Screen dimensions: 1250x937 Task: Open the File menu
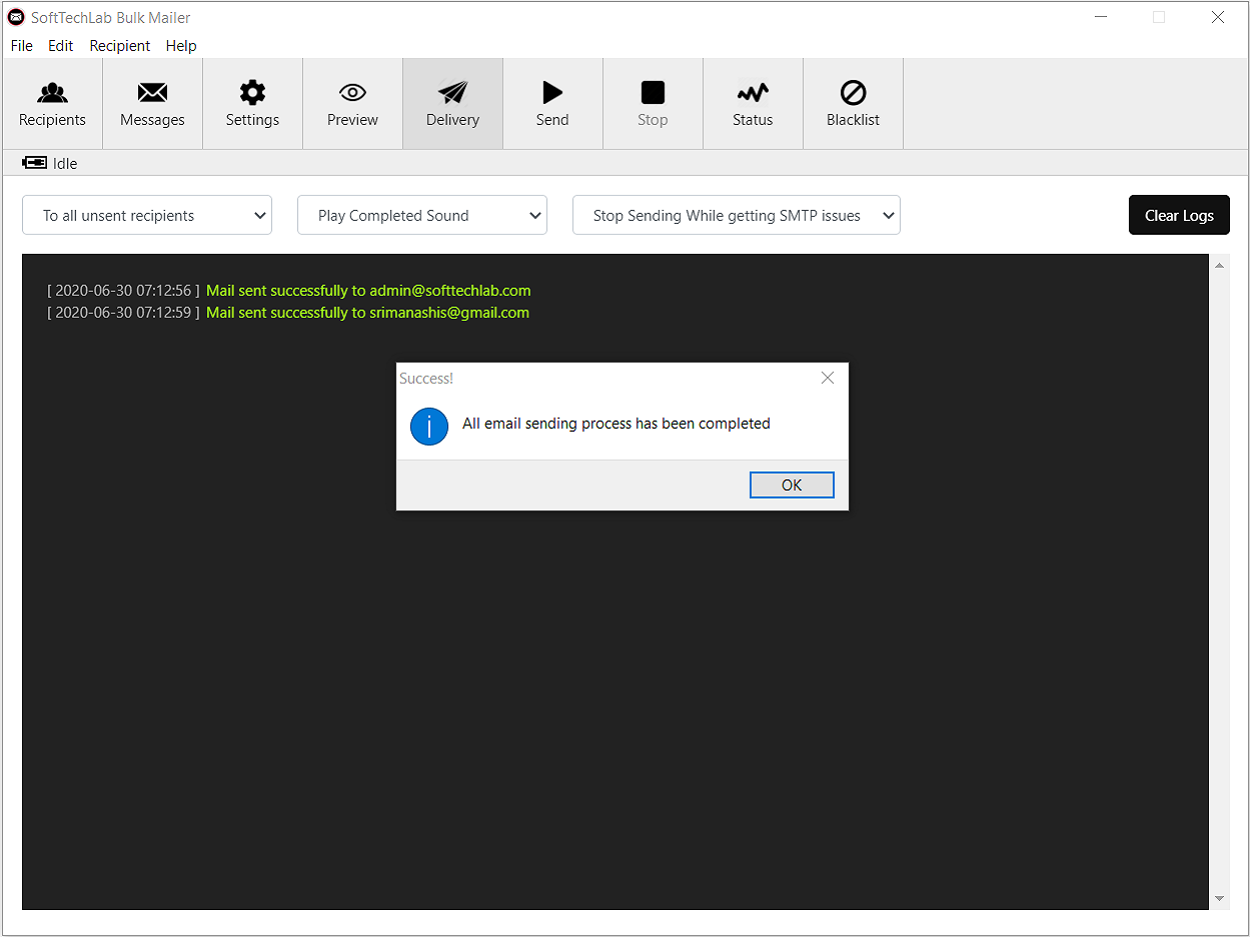(20, 45)
